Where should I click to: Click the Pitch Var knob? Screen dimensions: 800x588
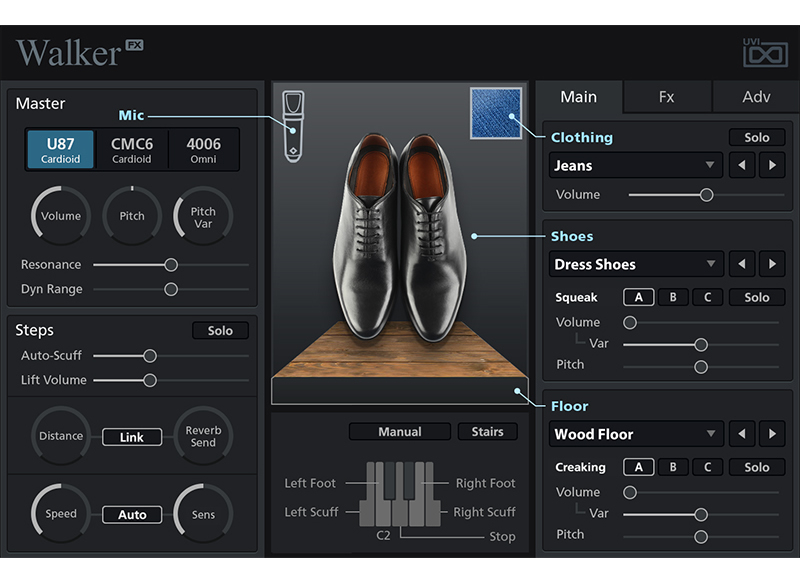203,215
